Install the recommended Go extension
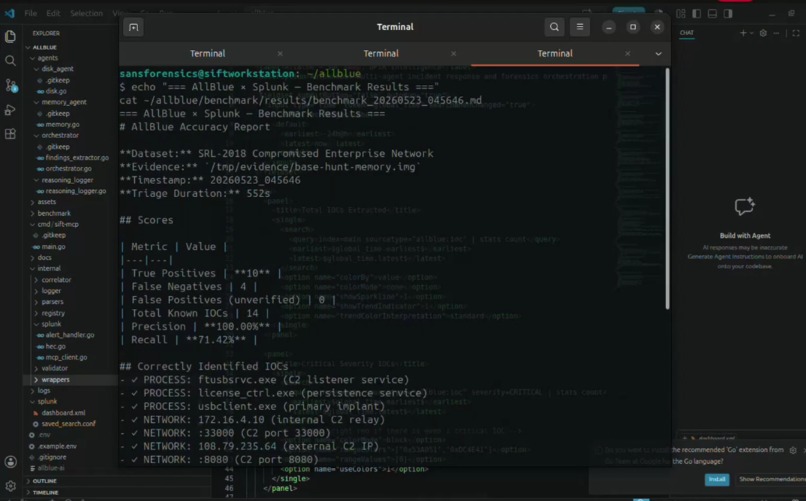Viewport: 806px width, 501px height. click(717, 479)
